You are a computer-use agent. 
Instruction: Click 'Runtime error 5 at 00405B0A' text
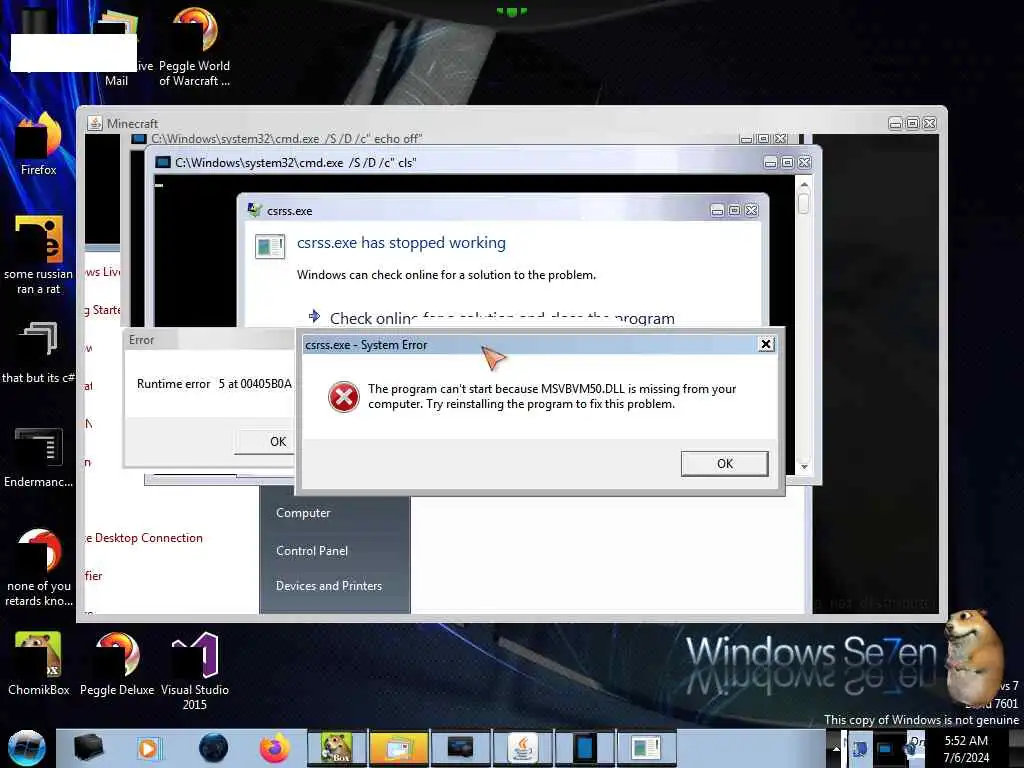point(214,384)
